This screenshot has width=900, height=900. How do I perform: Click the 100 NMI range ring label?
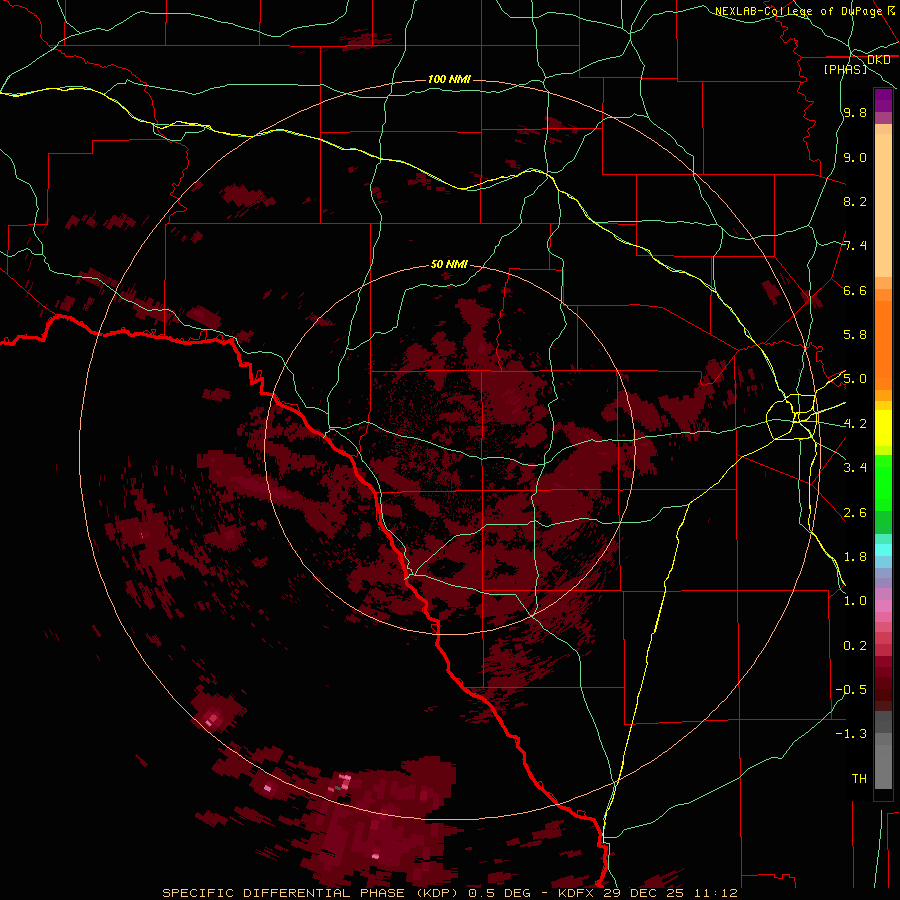tap(449, 79)
